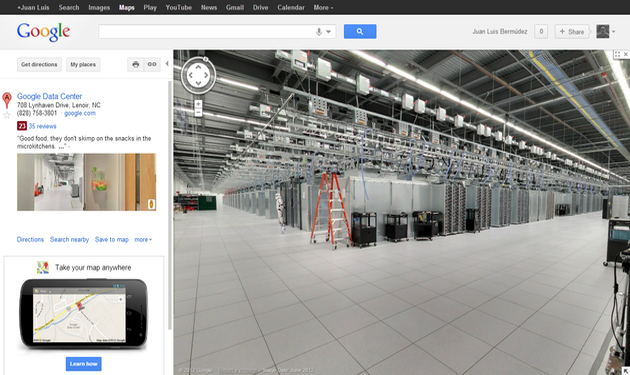Open search options dropdown arrow

click(329, 32)
